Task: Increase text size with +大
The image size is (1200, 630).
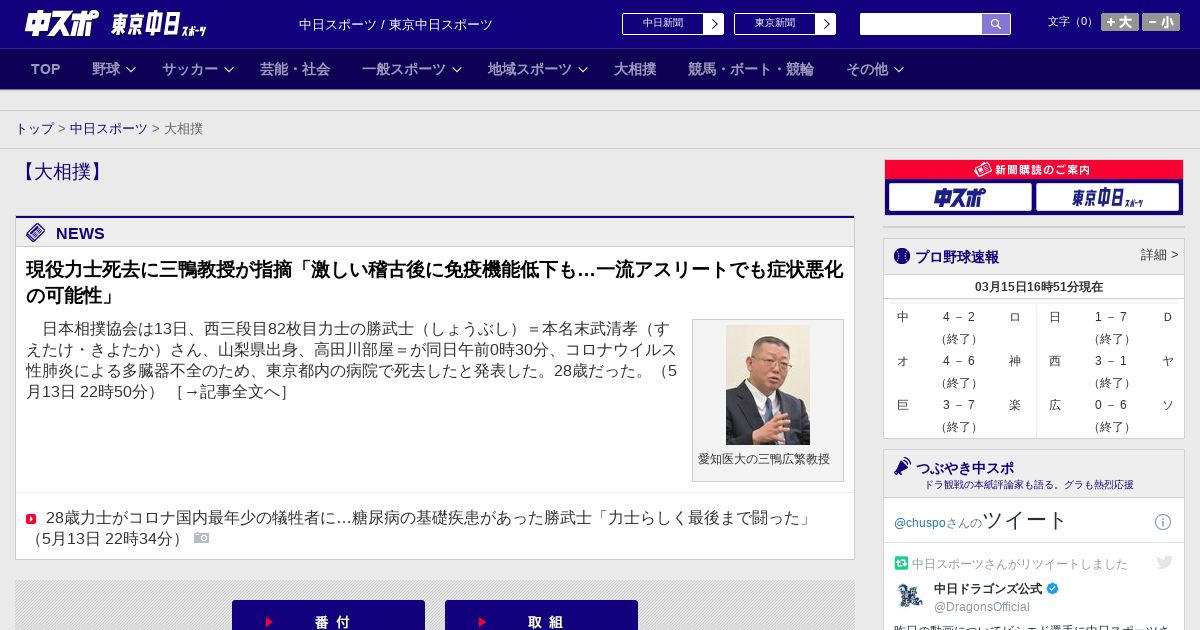Action: pos(1120,22)
